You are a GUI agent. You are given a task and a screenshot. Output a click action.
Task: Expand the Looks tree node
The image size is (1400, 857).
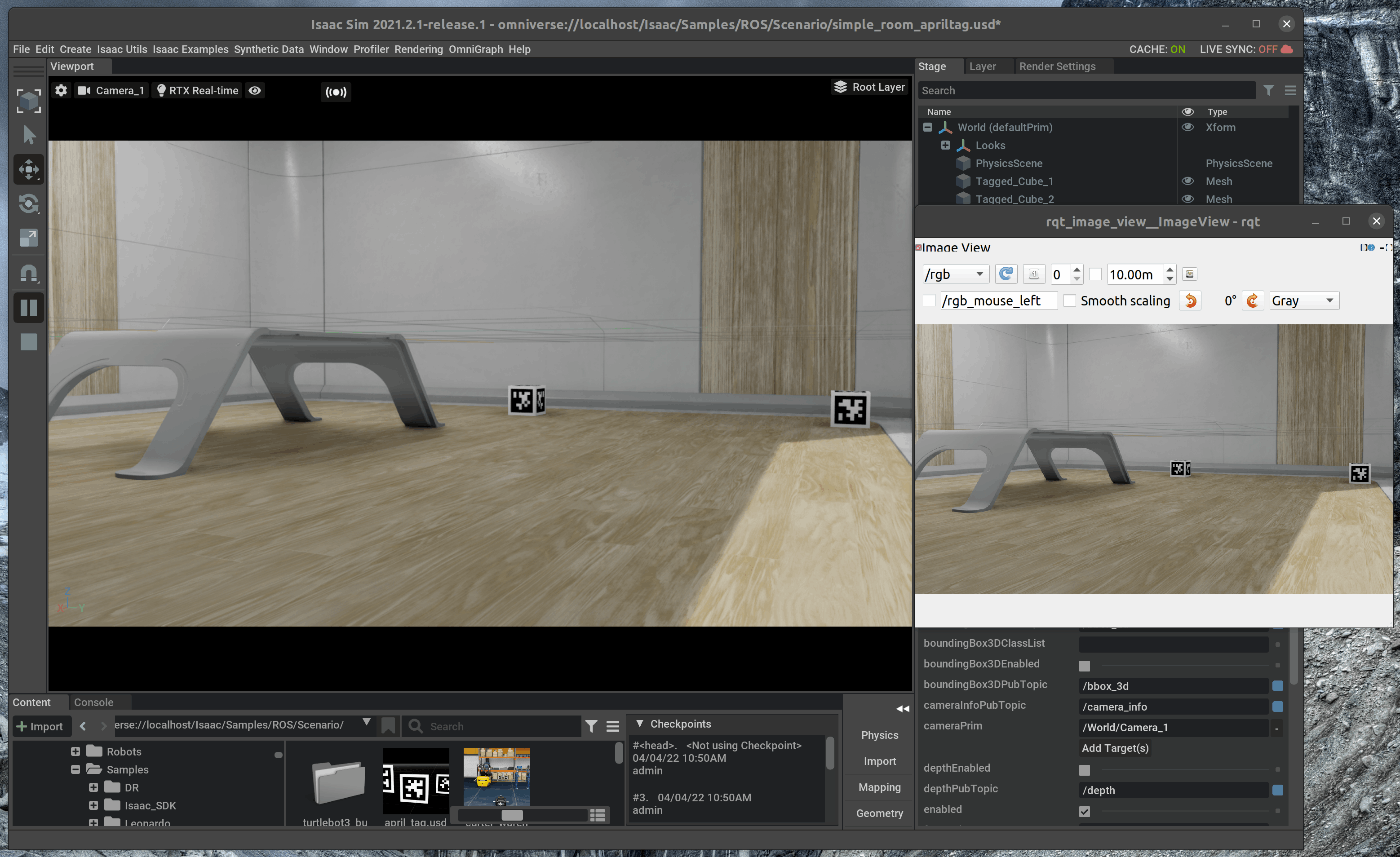click(945, 145)
